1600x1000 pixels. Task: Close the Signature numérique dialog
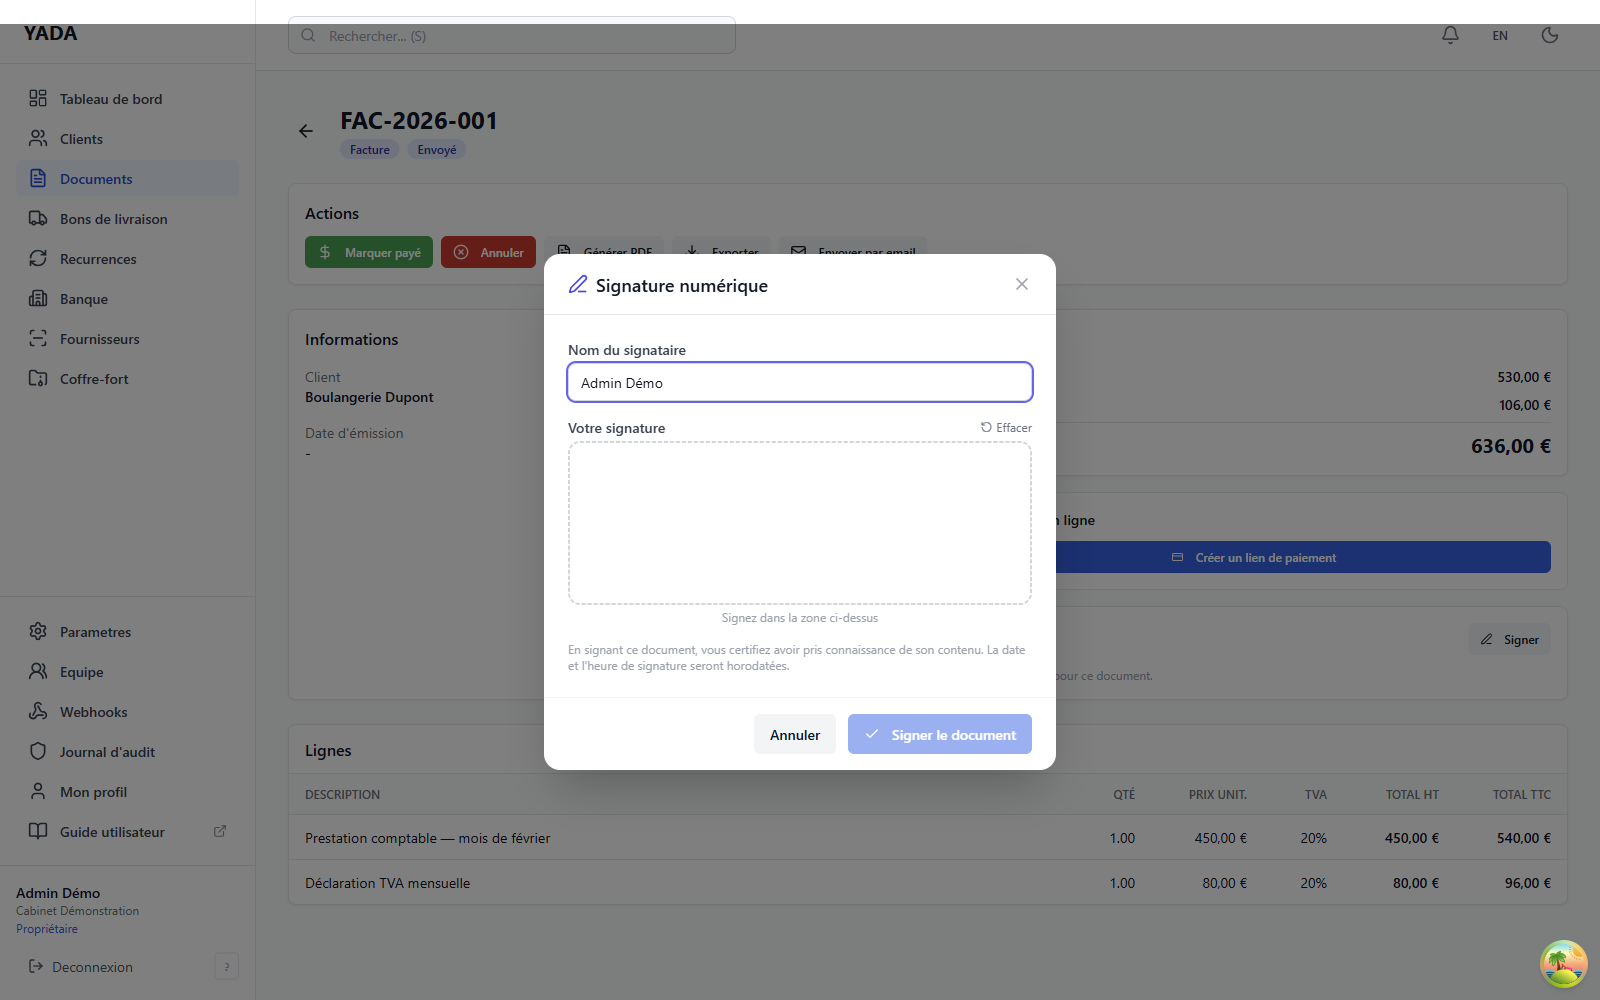click(1021, 284)
